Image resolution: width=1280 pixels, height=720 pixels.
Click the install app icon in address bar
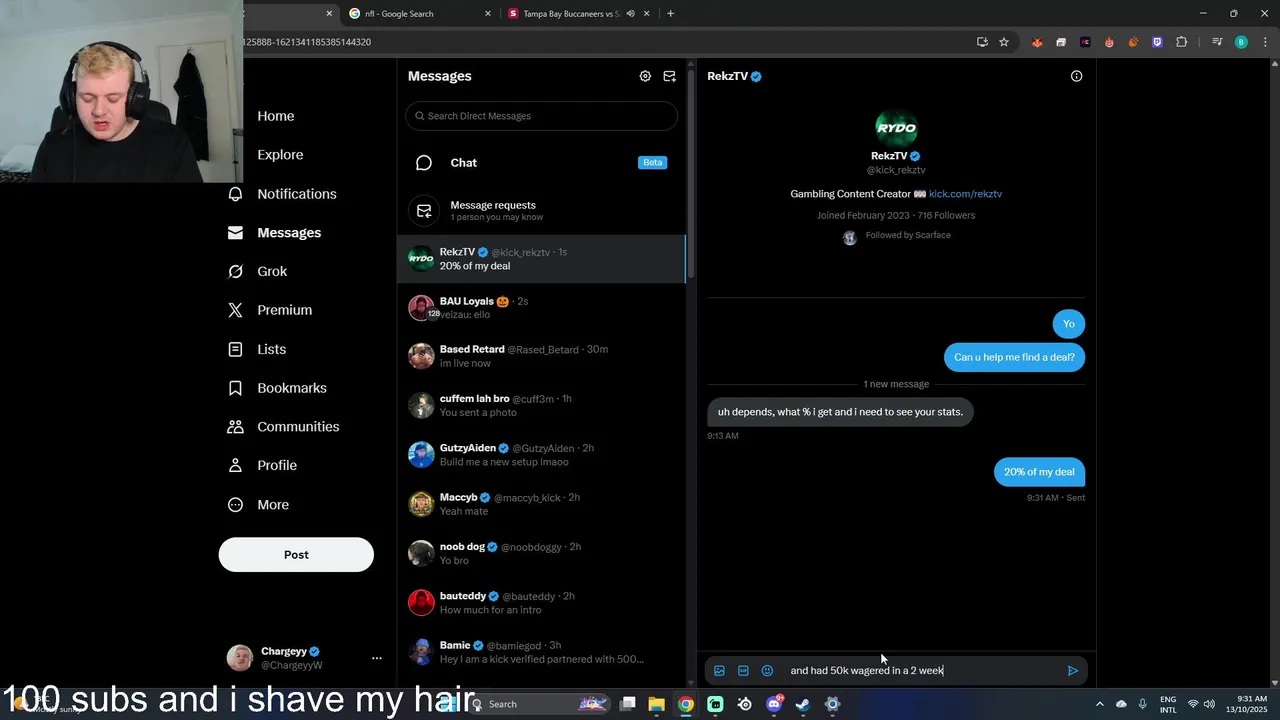(982, 42)
